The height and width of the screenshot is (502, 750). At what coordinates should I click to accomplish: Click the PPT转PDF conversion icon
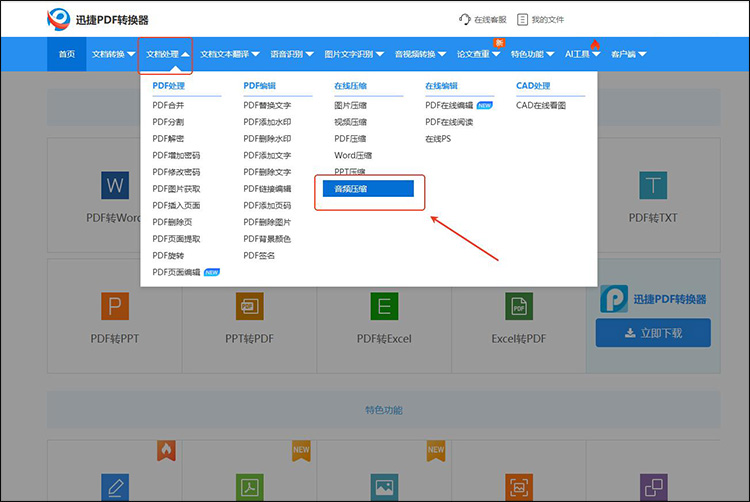pyautogui.click(x=250, y=306)
